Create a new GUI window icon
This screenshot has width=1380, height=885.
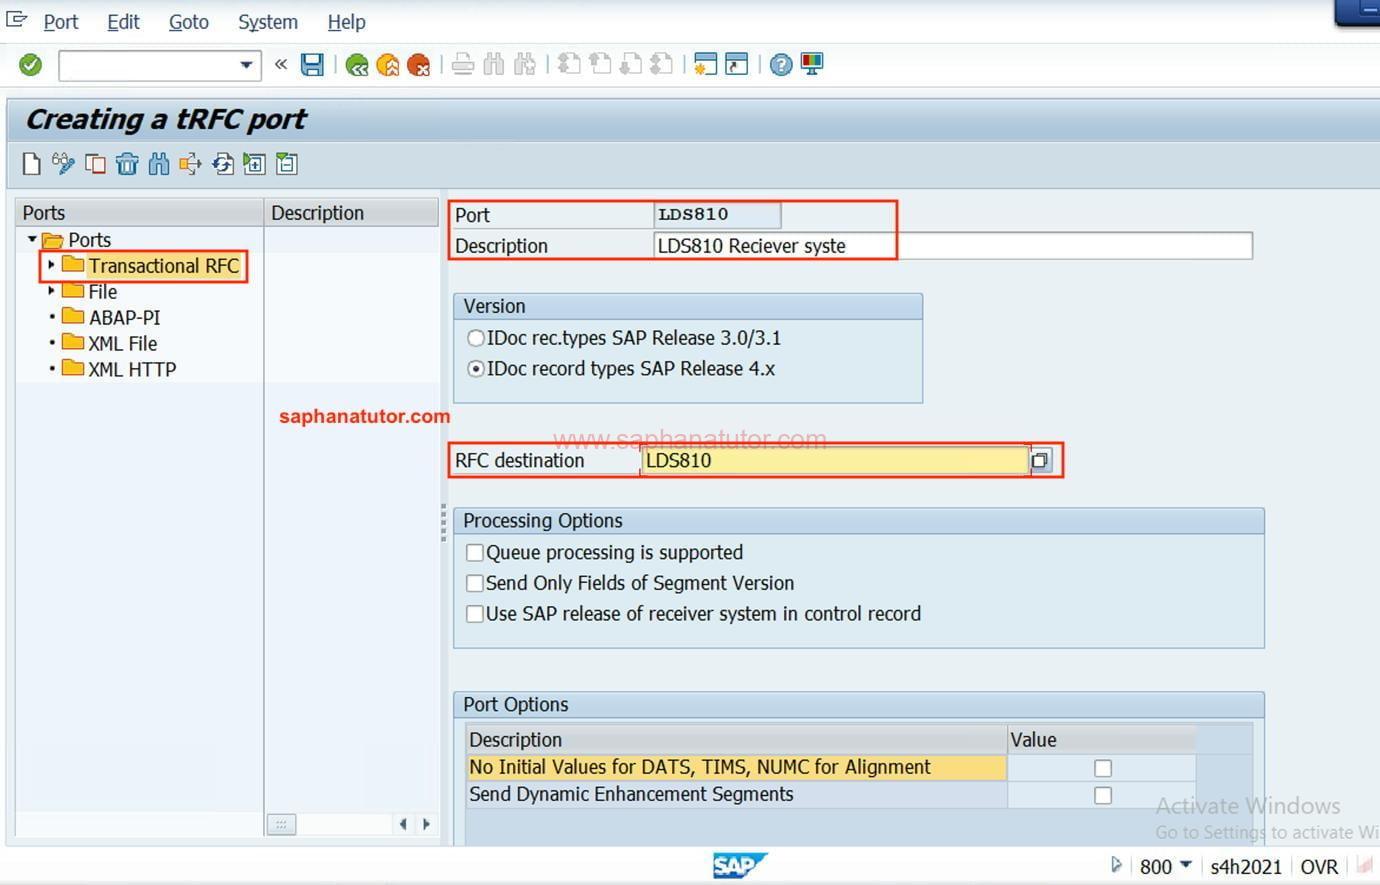[706, 65]
